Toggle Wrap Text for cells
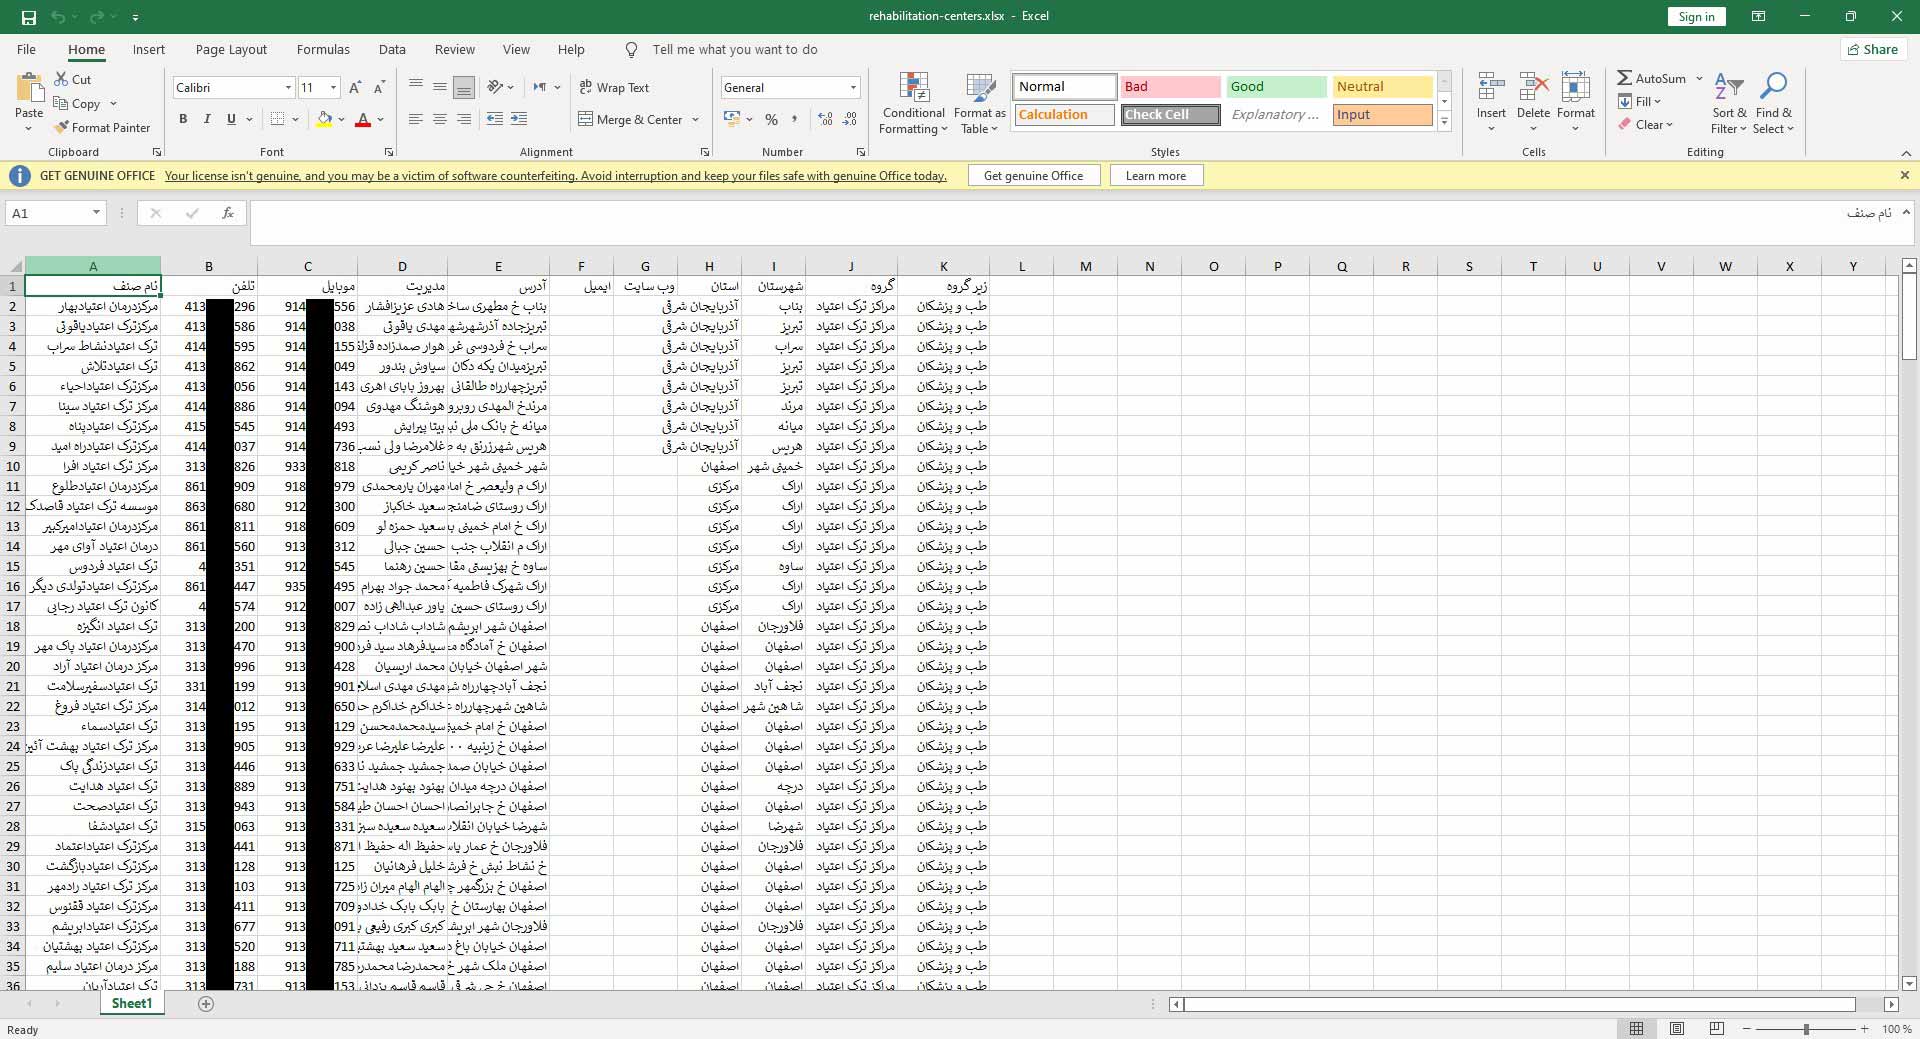The image size is (1920, 1039). tap(614, 88)
